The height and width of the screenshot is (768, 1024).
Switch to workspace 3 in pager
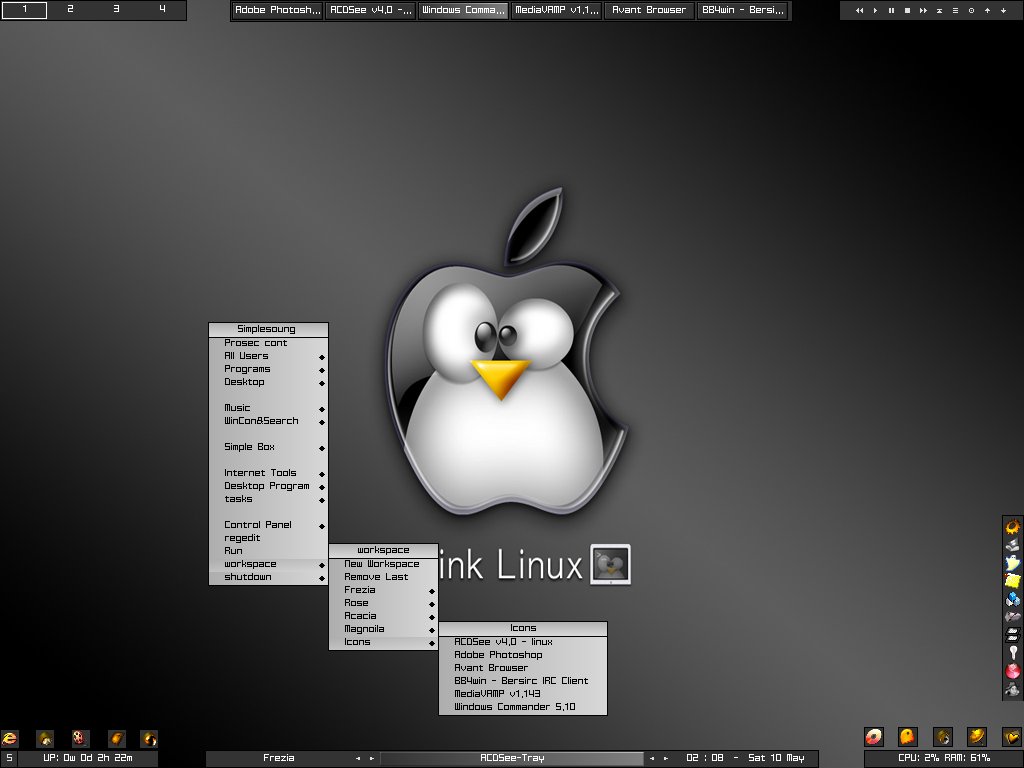(x=116, y=9)
